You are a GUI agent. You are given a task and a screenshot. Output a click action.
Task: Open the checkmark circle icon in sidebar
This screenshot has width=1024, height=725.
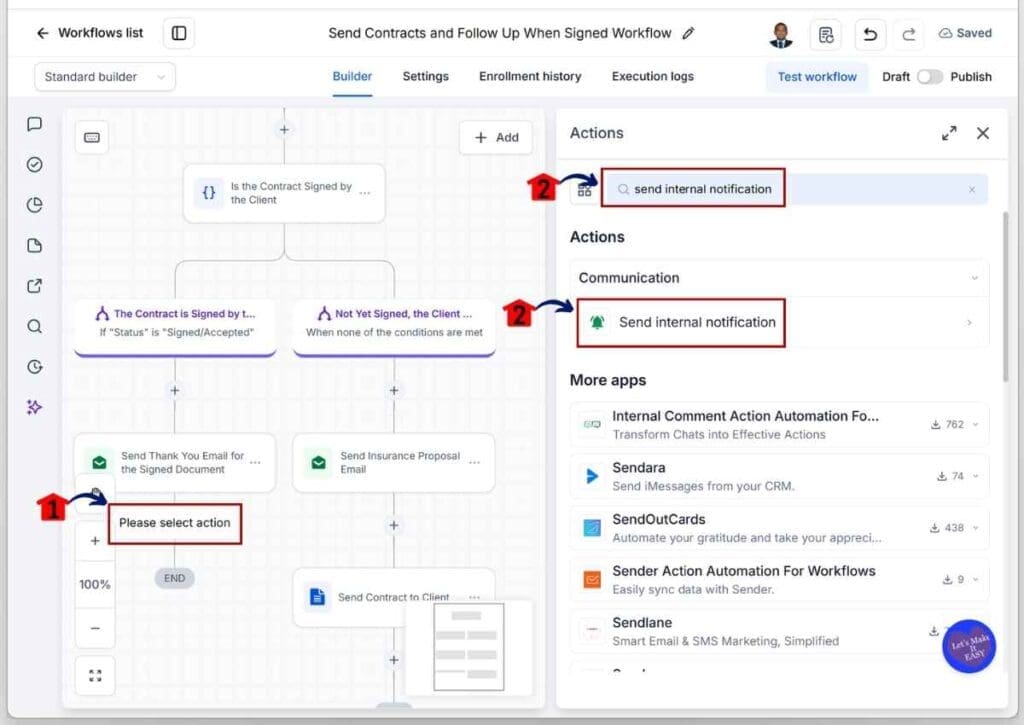[x=35, y=165]
